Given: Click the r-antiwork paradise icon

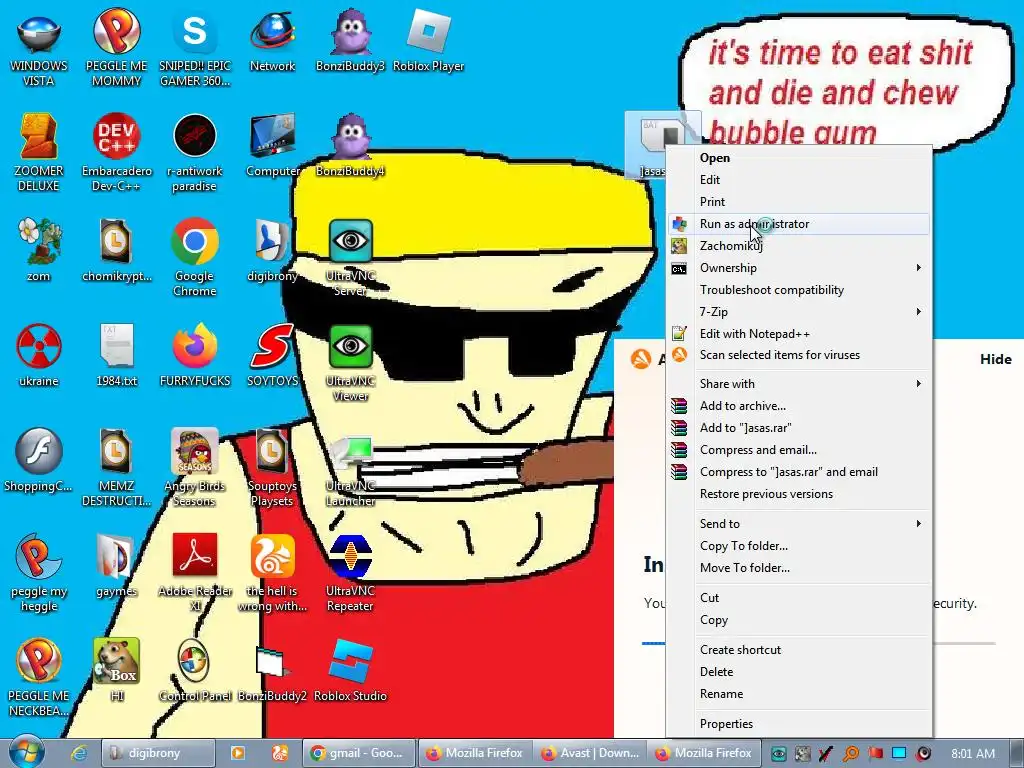Looking at the screenshot, I should tap(195, 152).
